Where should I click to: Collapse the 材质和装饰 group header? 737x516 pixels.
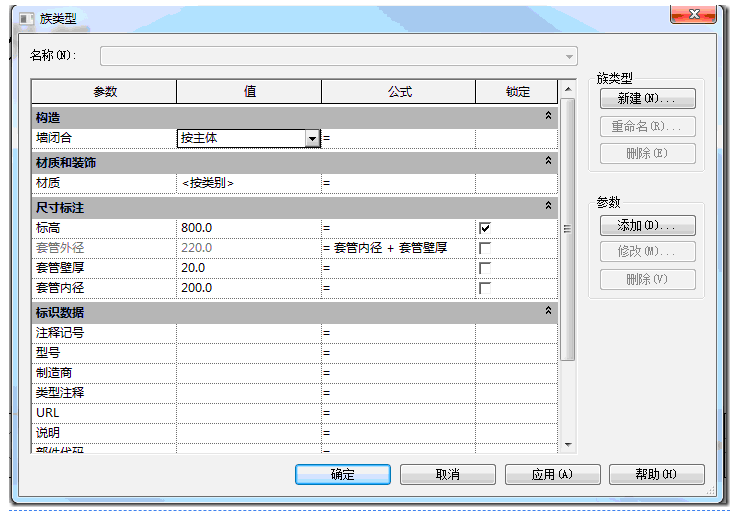(547, 161)
